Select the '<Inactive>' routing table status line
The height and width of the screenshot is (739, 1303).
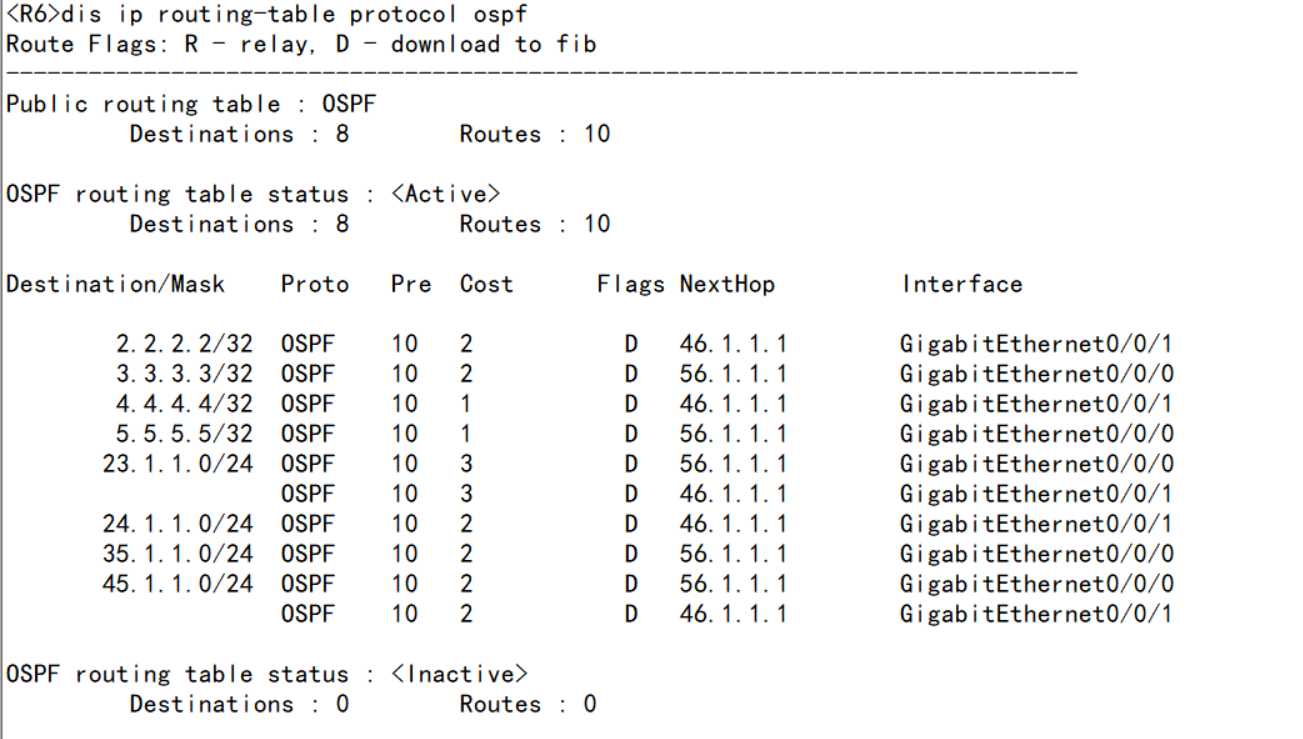point(267,675)
